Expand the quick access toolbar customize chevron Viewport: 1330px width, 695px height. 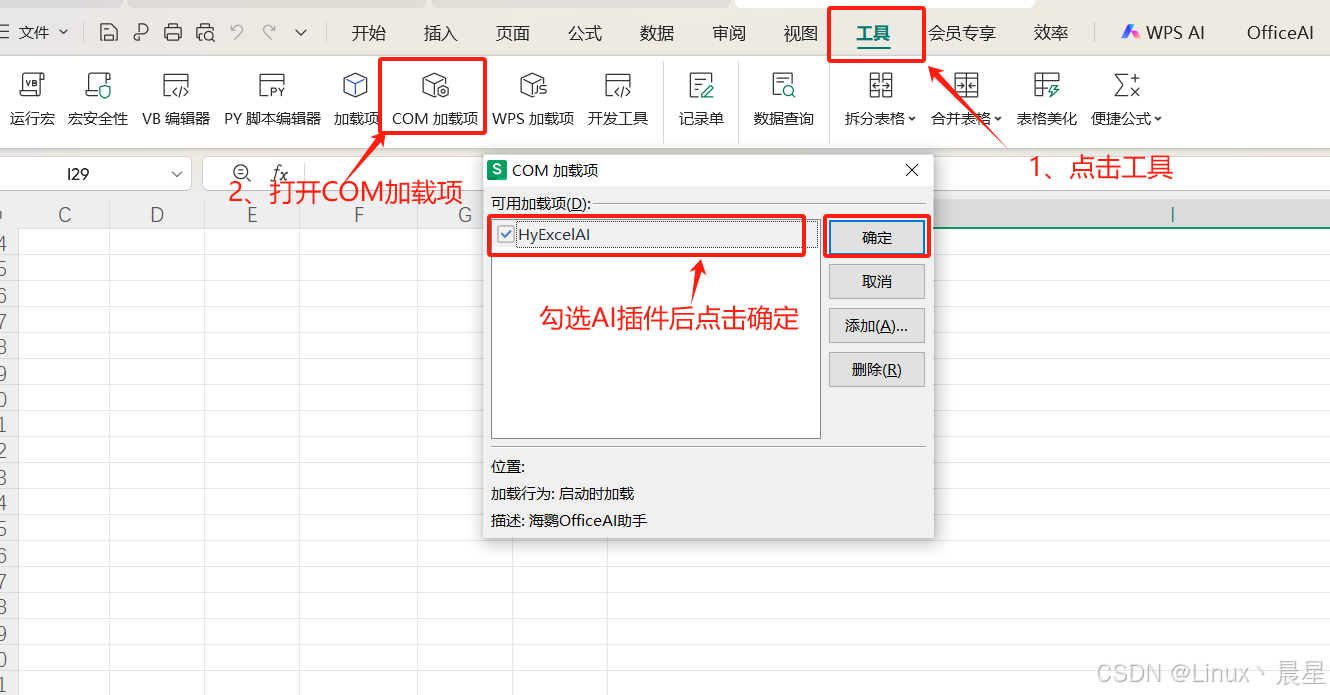pyautogui.click(x=301, y=33)
